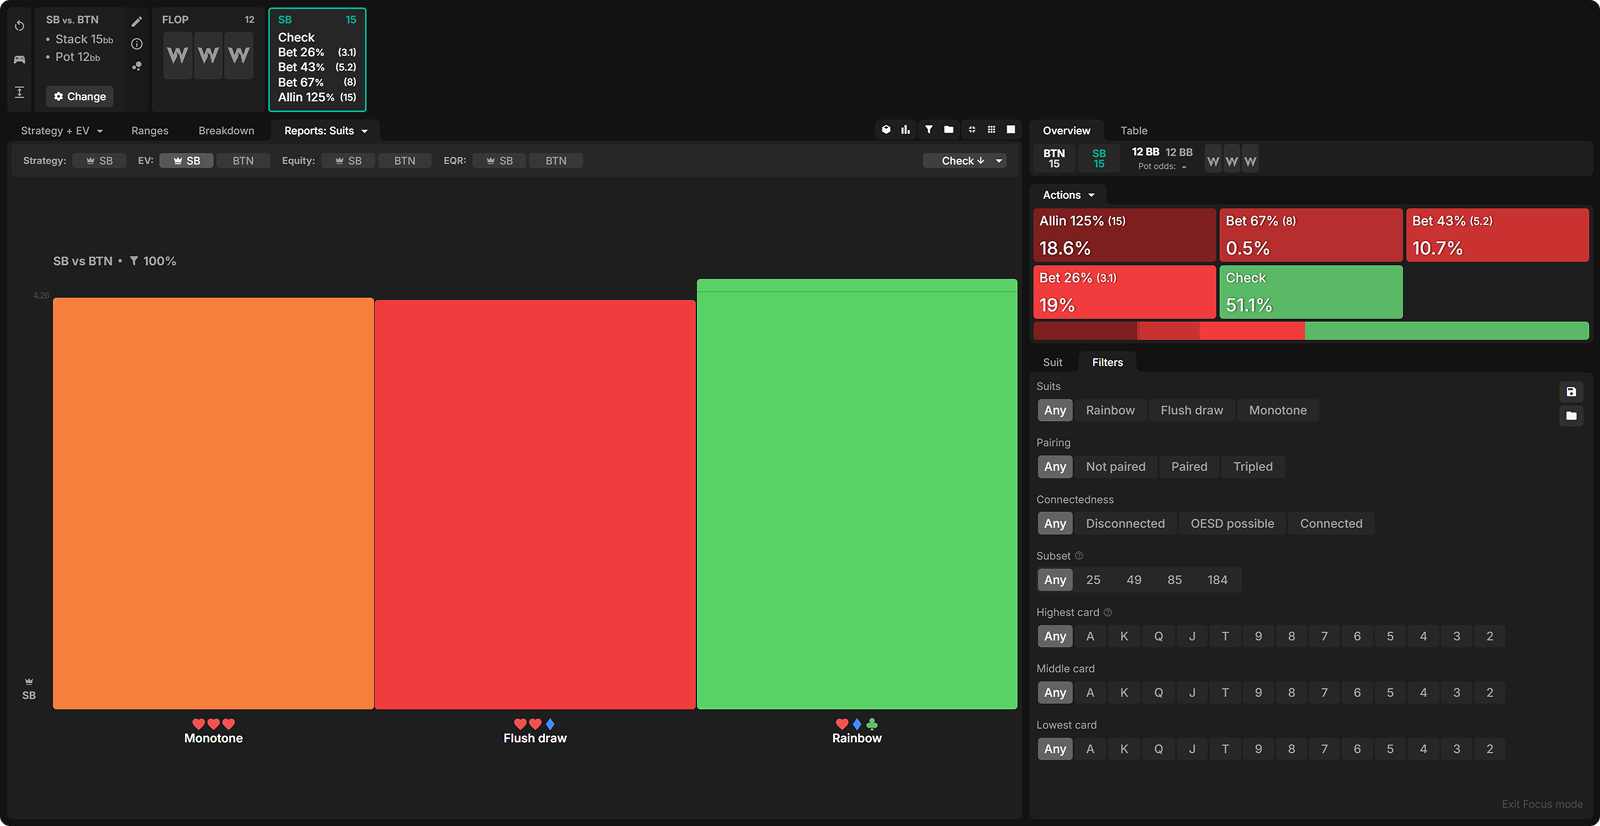1600x826 pixels.
Task: Open the gamepad practice icon in the left sidebar
Action: pyautogui.click(x=19, y=59)
